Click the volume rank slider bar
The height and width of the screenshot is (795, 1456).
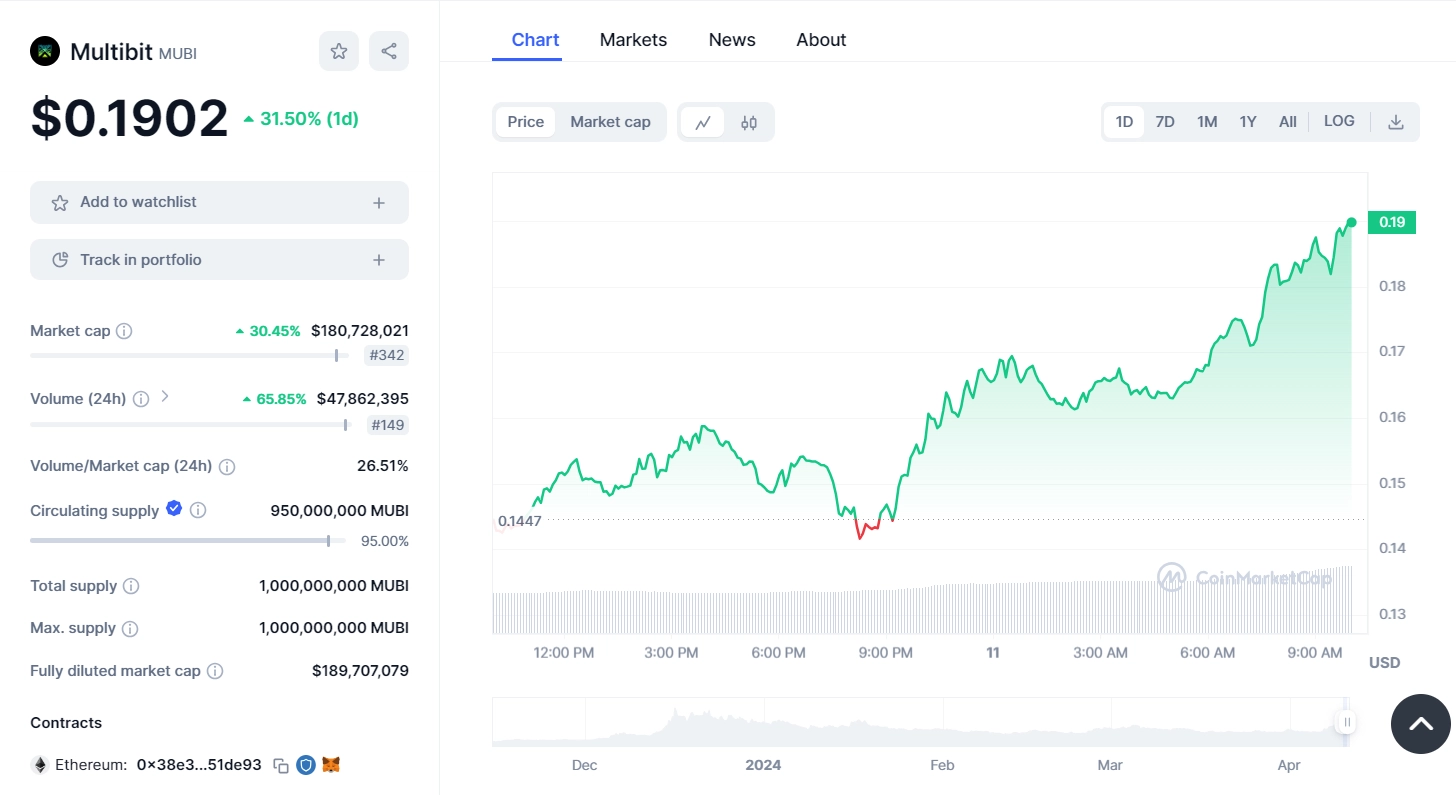(x=189, y=425)
